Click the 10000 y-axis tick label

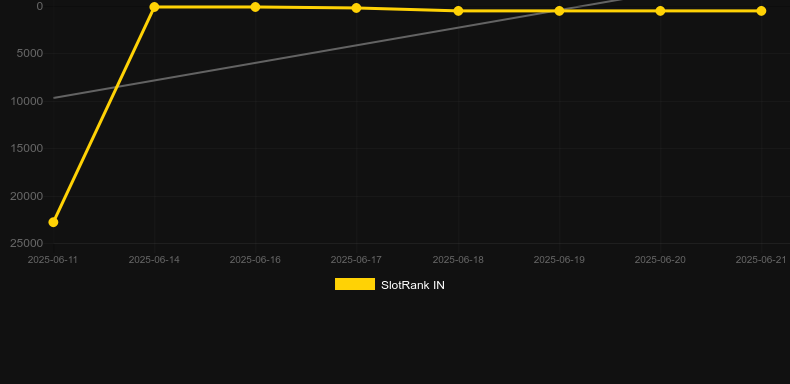(27, 101)
